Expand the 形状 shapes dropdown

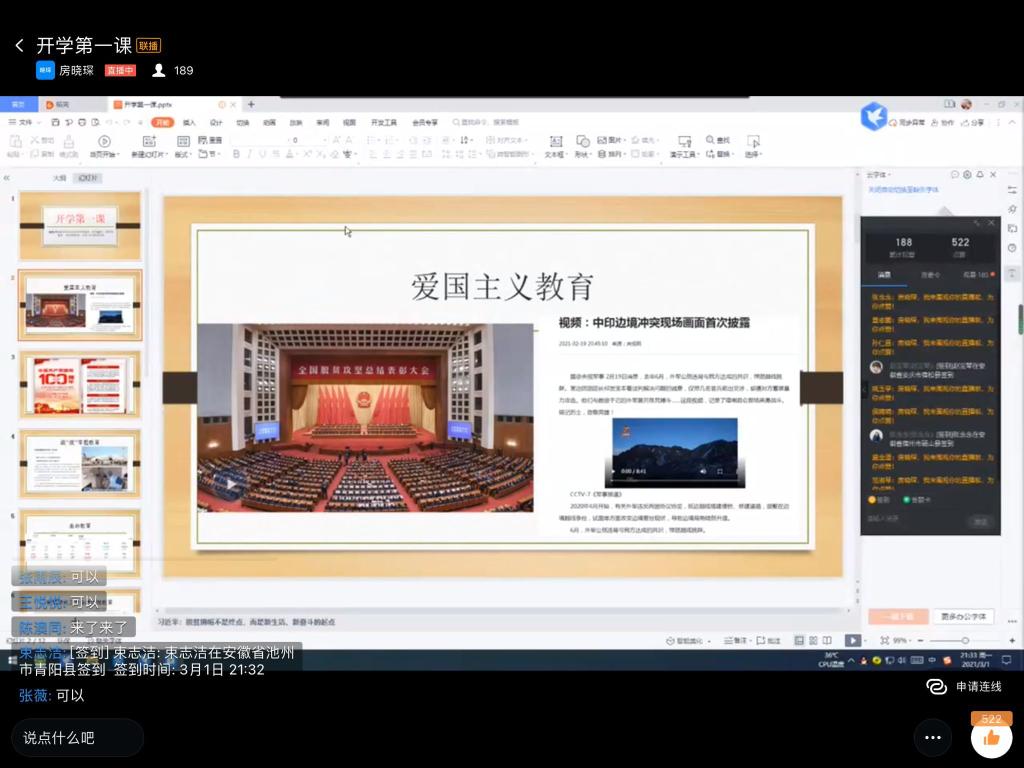point(584,154)
